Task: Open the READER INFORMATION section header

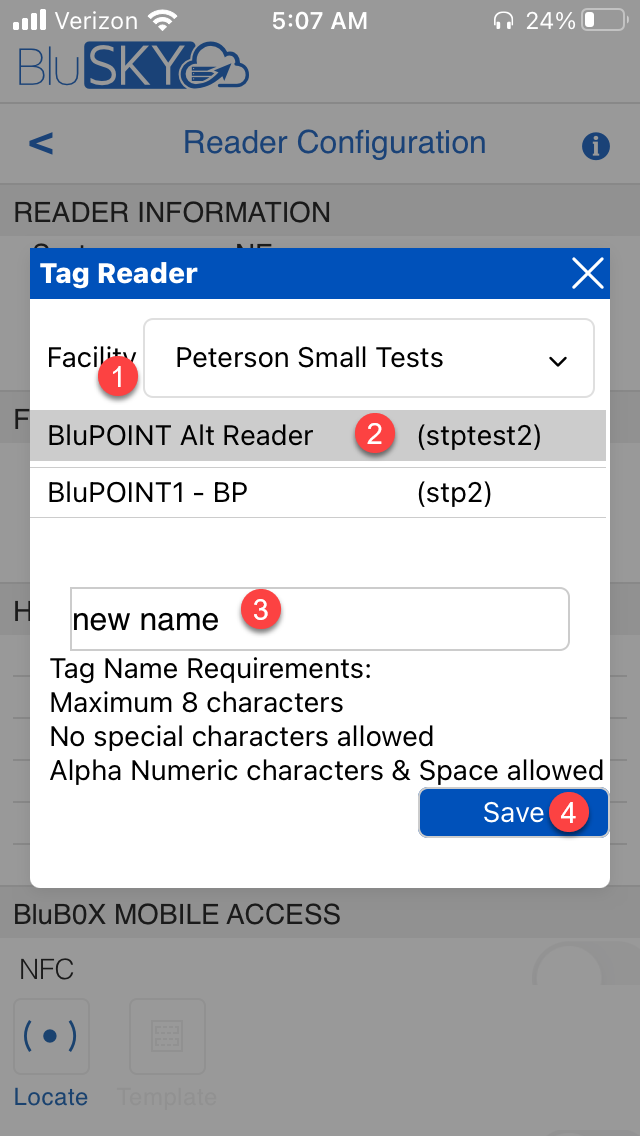Action: click(170, 212)
